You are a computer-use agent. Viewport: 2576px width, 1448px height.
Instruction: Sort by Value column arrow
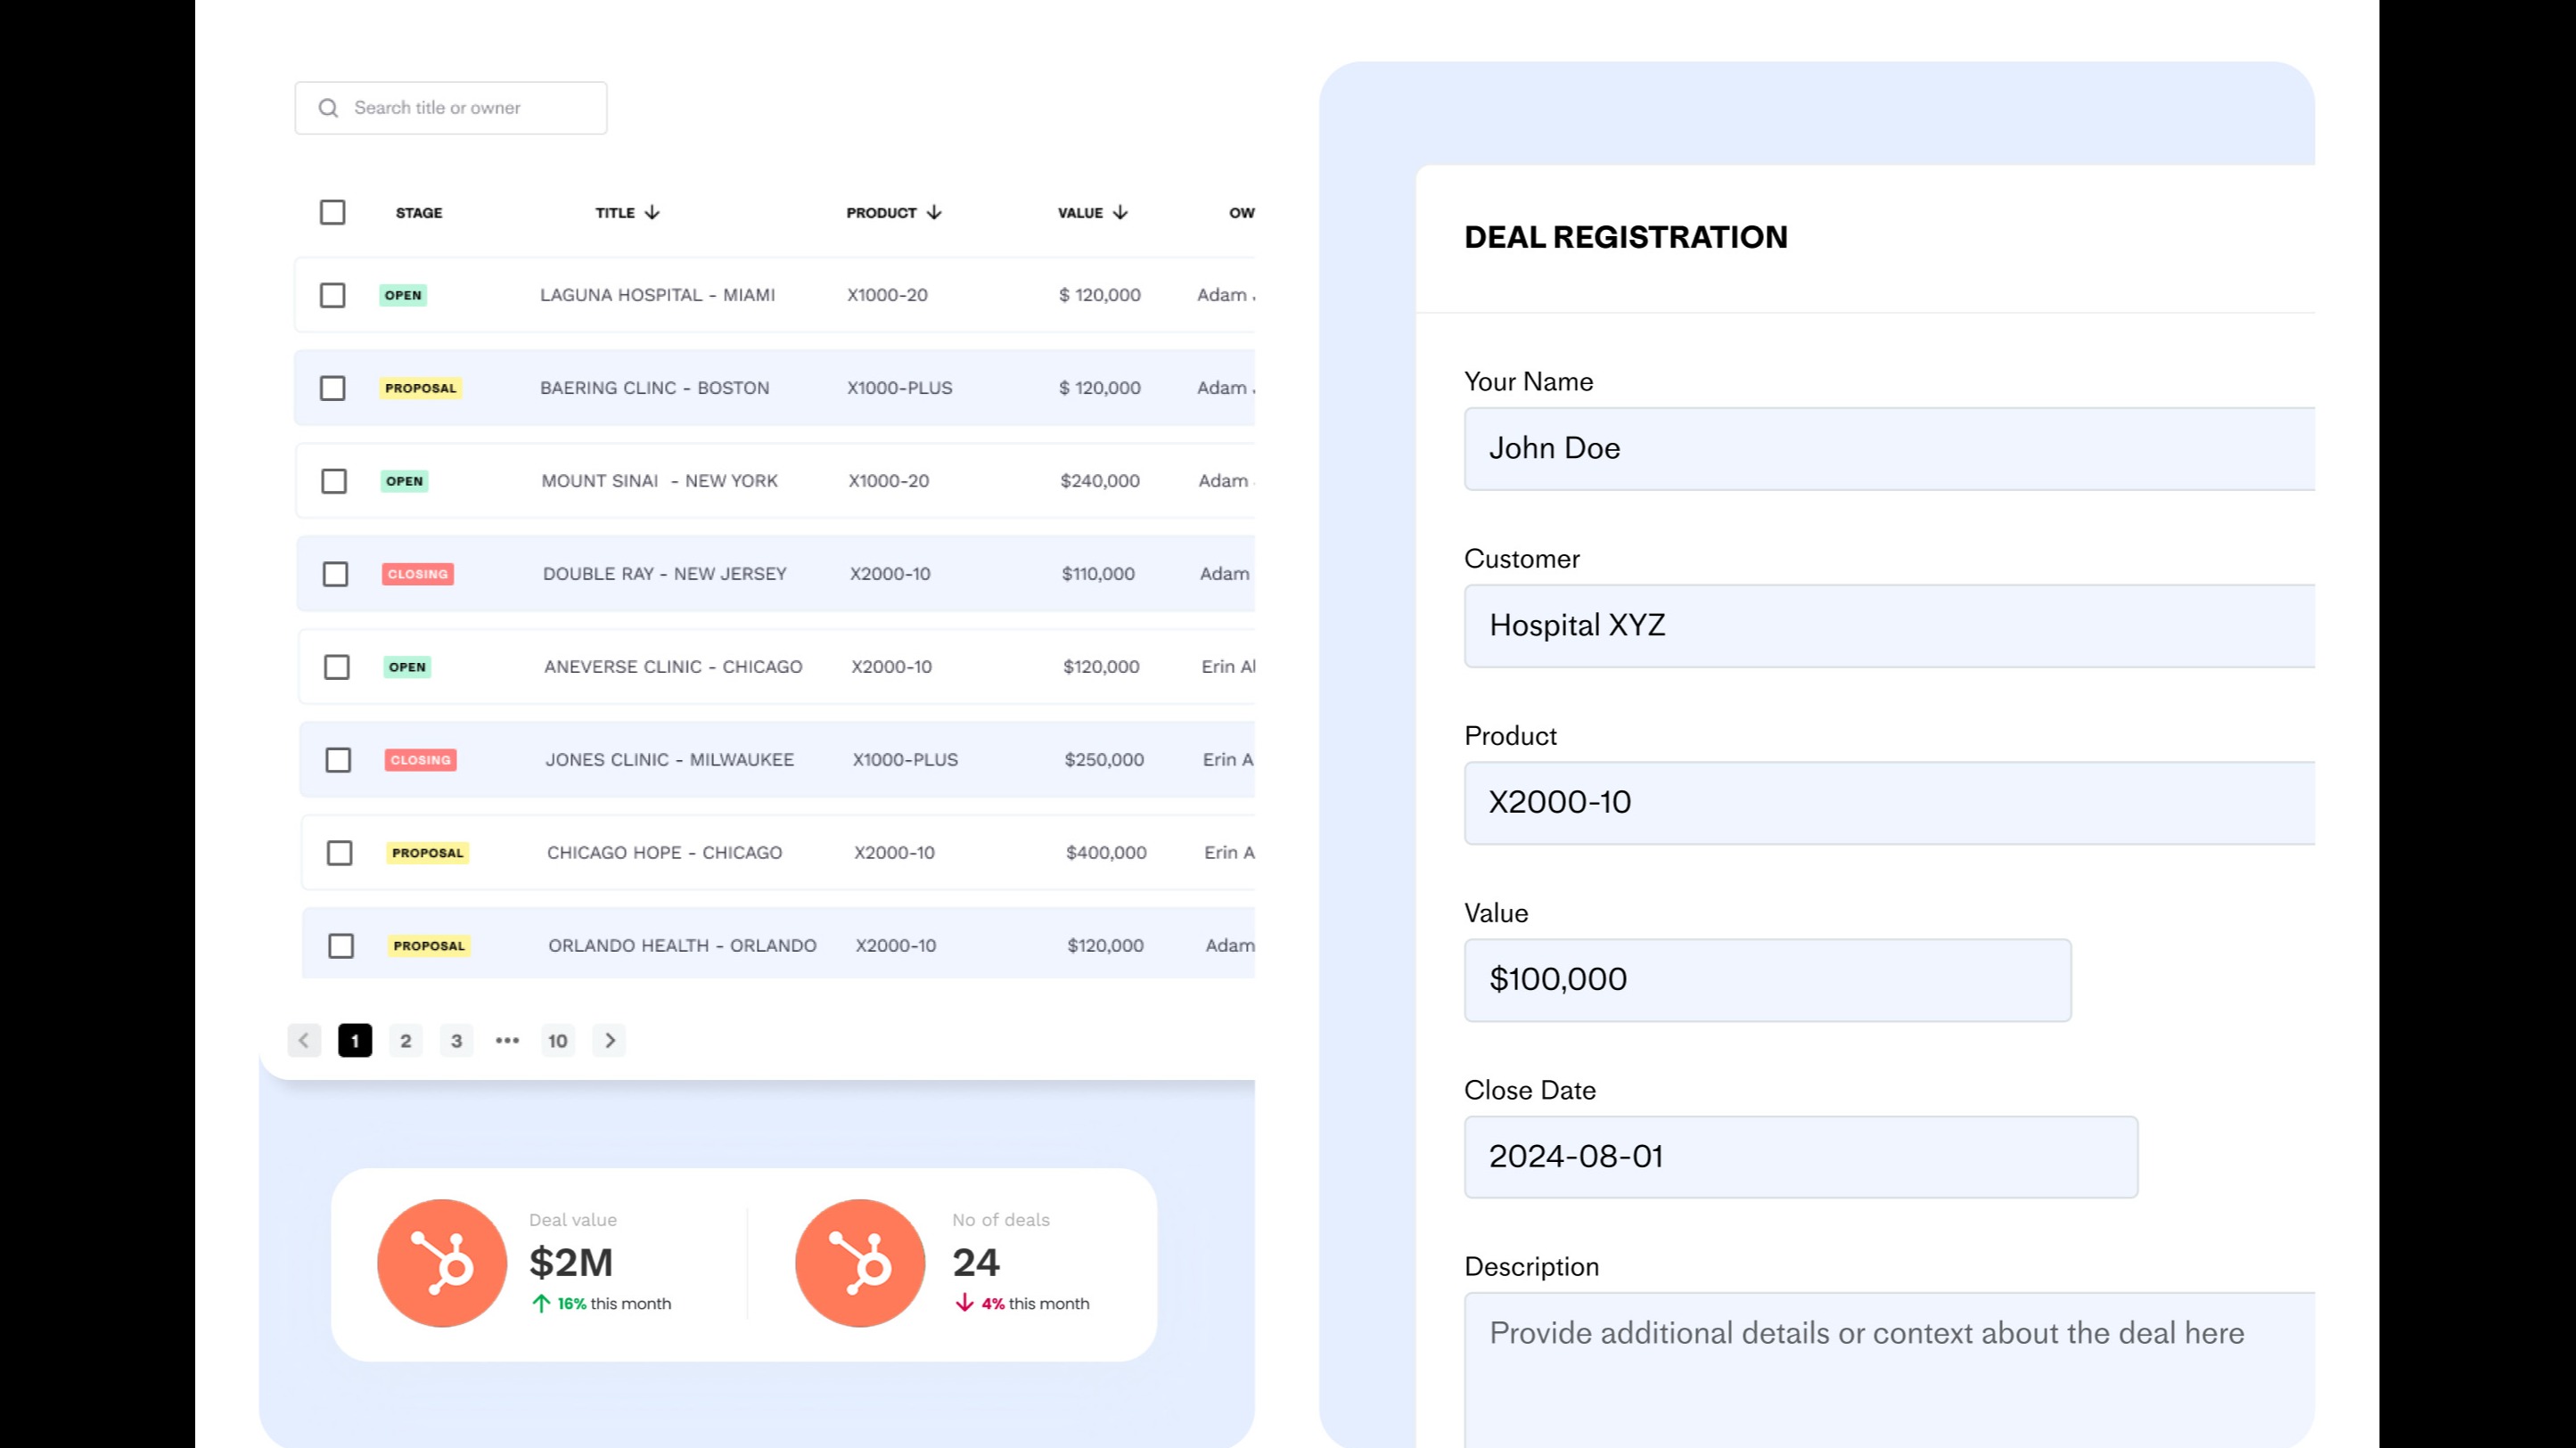tap(1120, 212)
